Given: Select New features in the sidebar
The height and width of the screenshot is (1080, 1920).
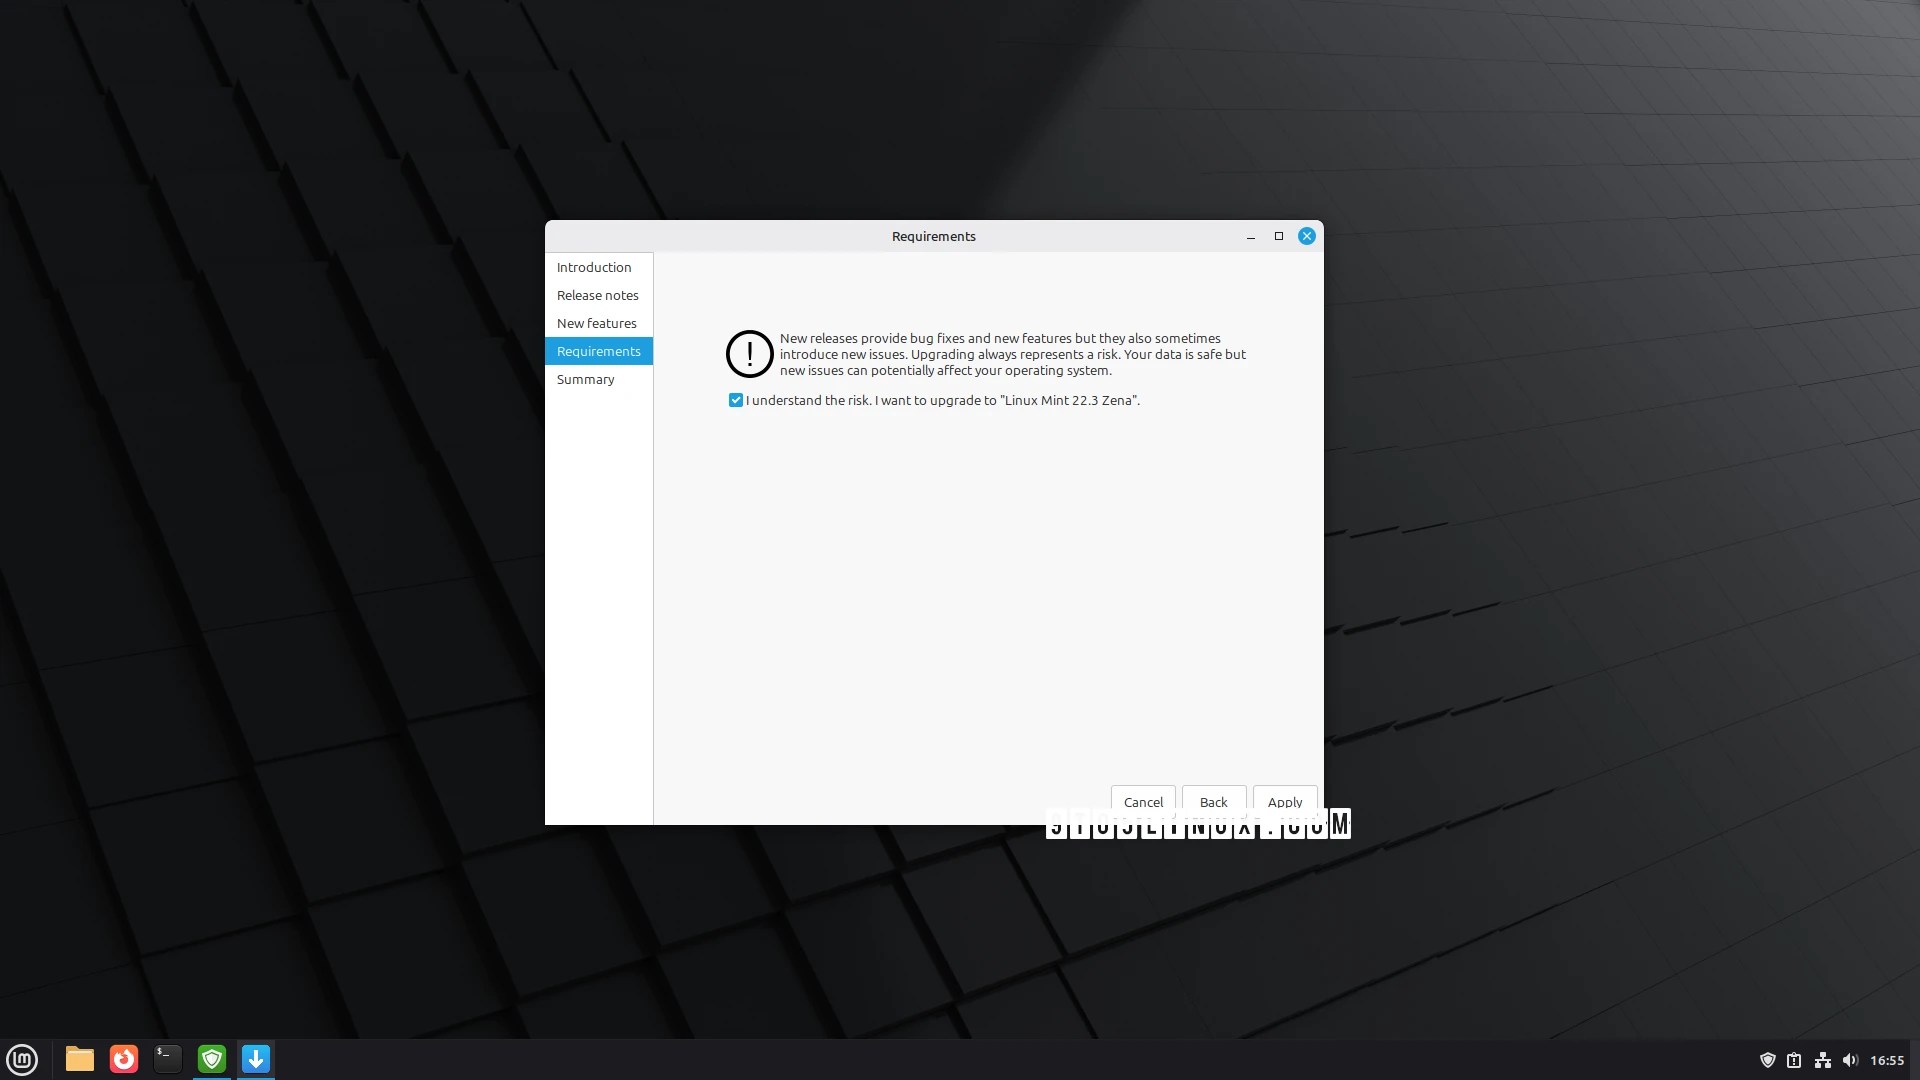Looking at the screenshot, I should click(596, 323).
